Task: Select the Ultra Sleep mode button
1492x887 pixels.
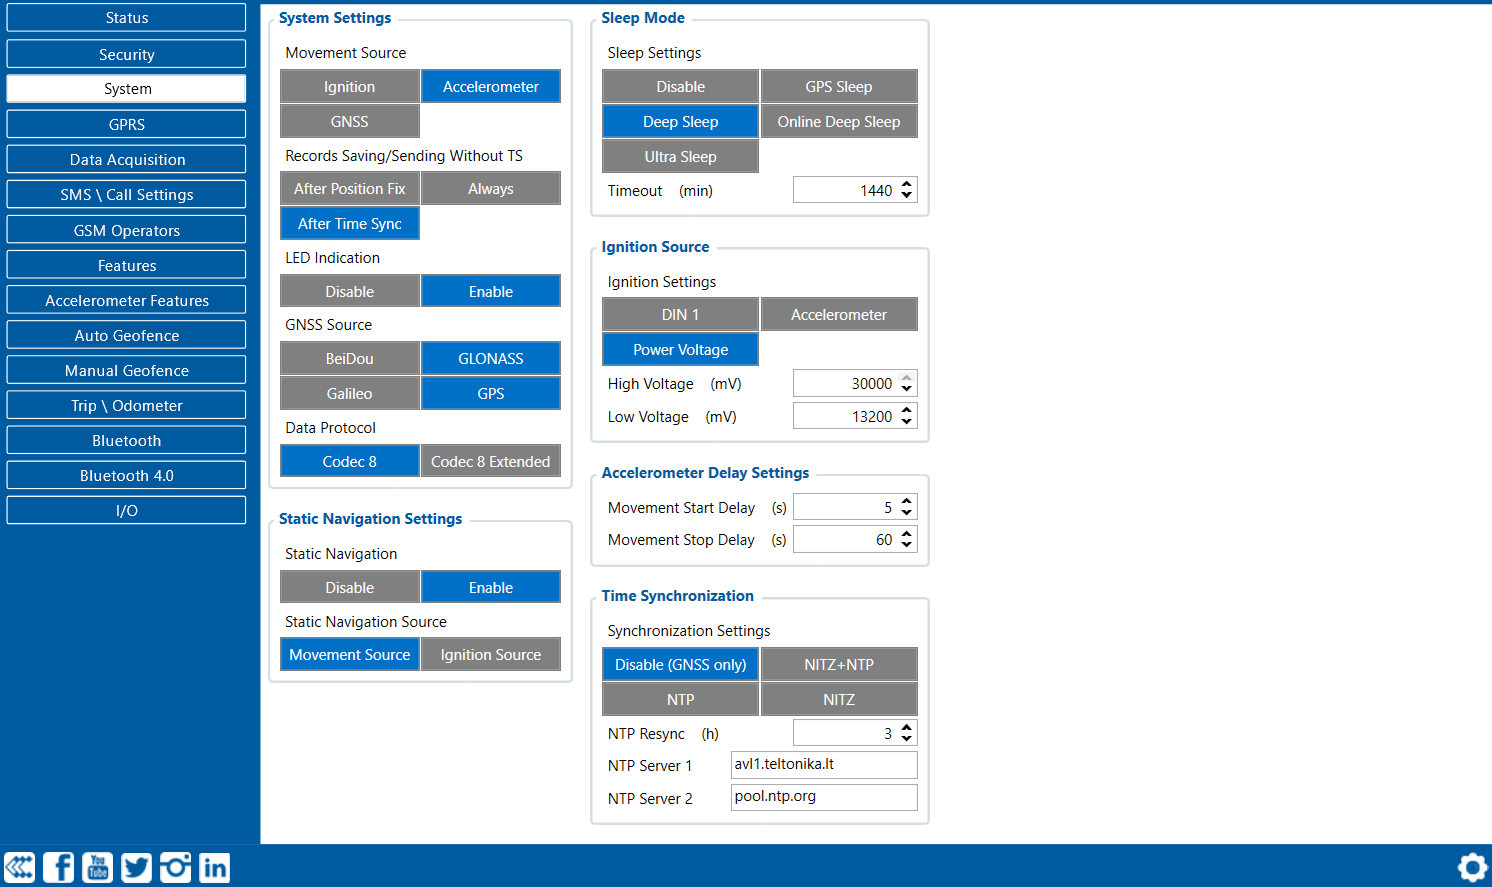Action: point(680,157)
